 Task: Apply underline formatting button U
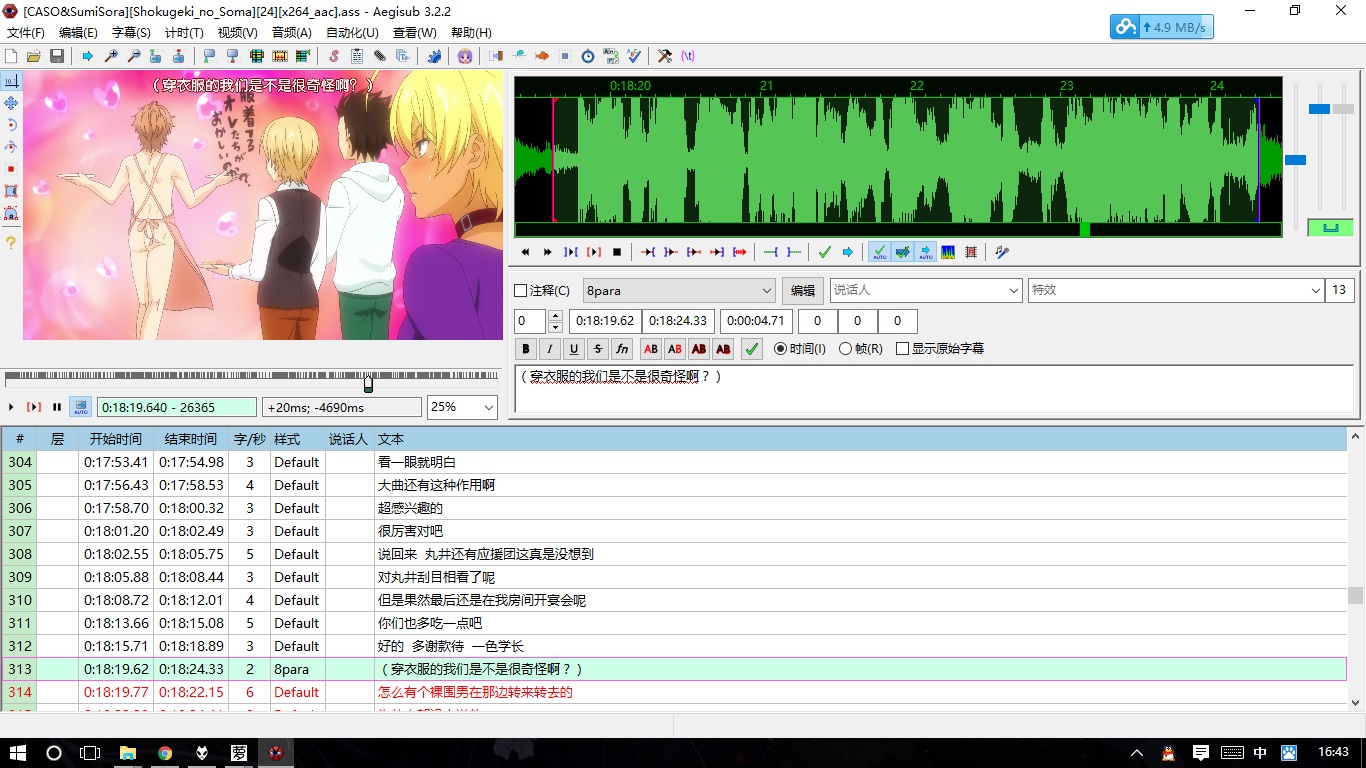pos(574,349)
